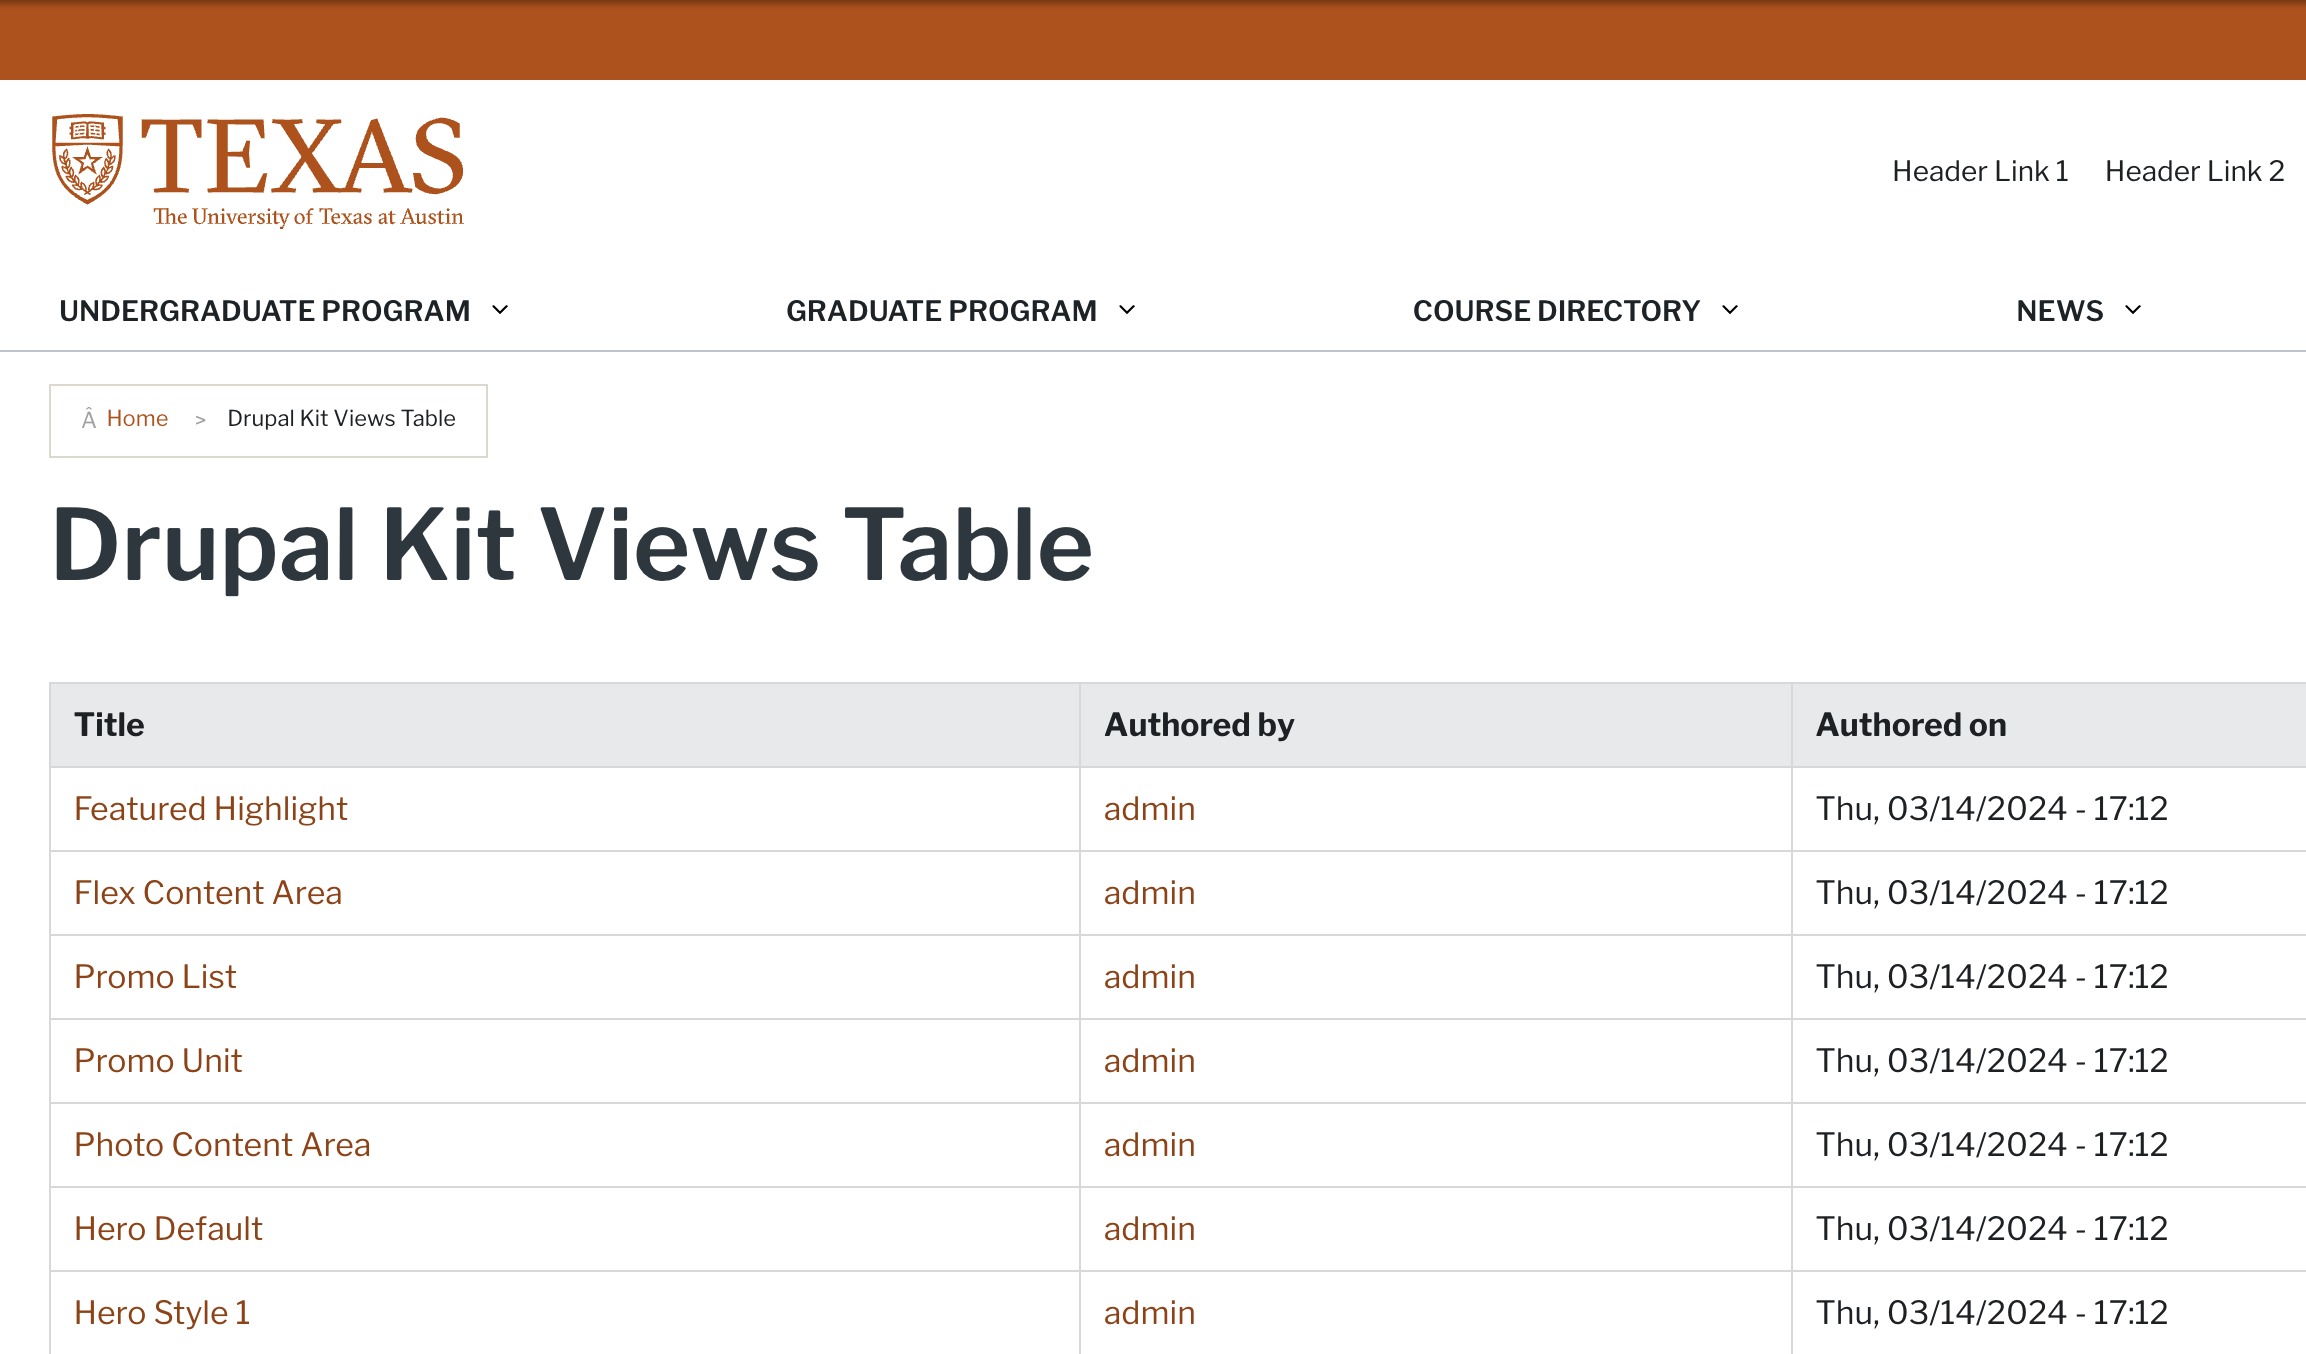Click the home icon in the breadcrumb
The height and width of the screenshot is (1354, 2306).
[91, 418]
